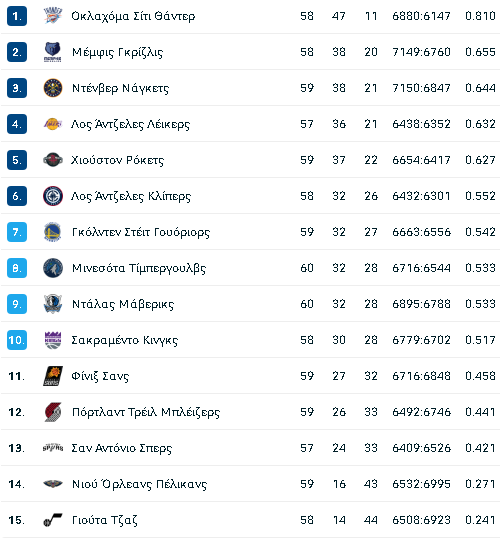The image size is (500, 543).
Task: Click the Houston Rockets team logo
Action: pos(53,160)
